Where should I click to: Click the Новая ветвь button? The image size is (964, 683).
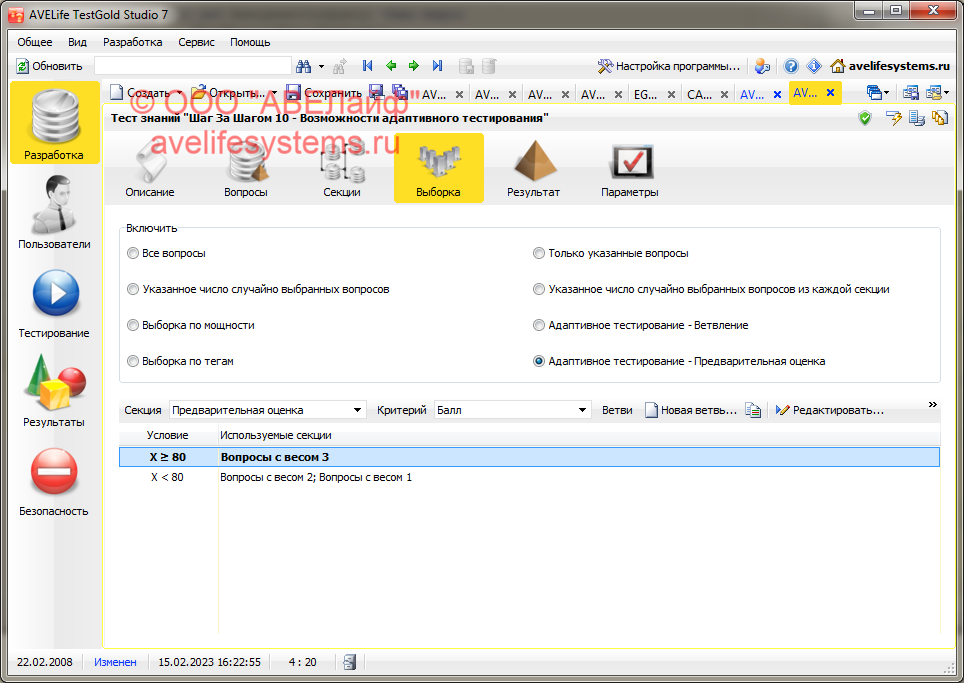point(690,411)
